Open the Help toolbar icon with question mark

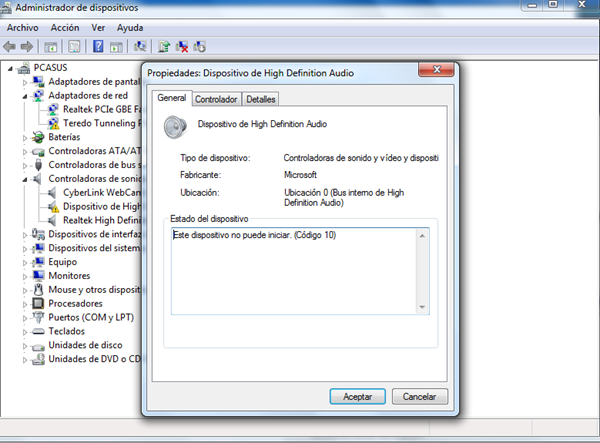98,47
